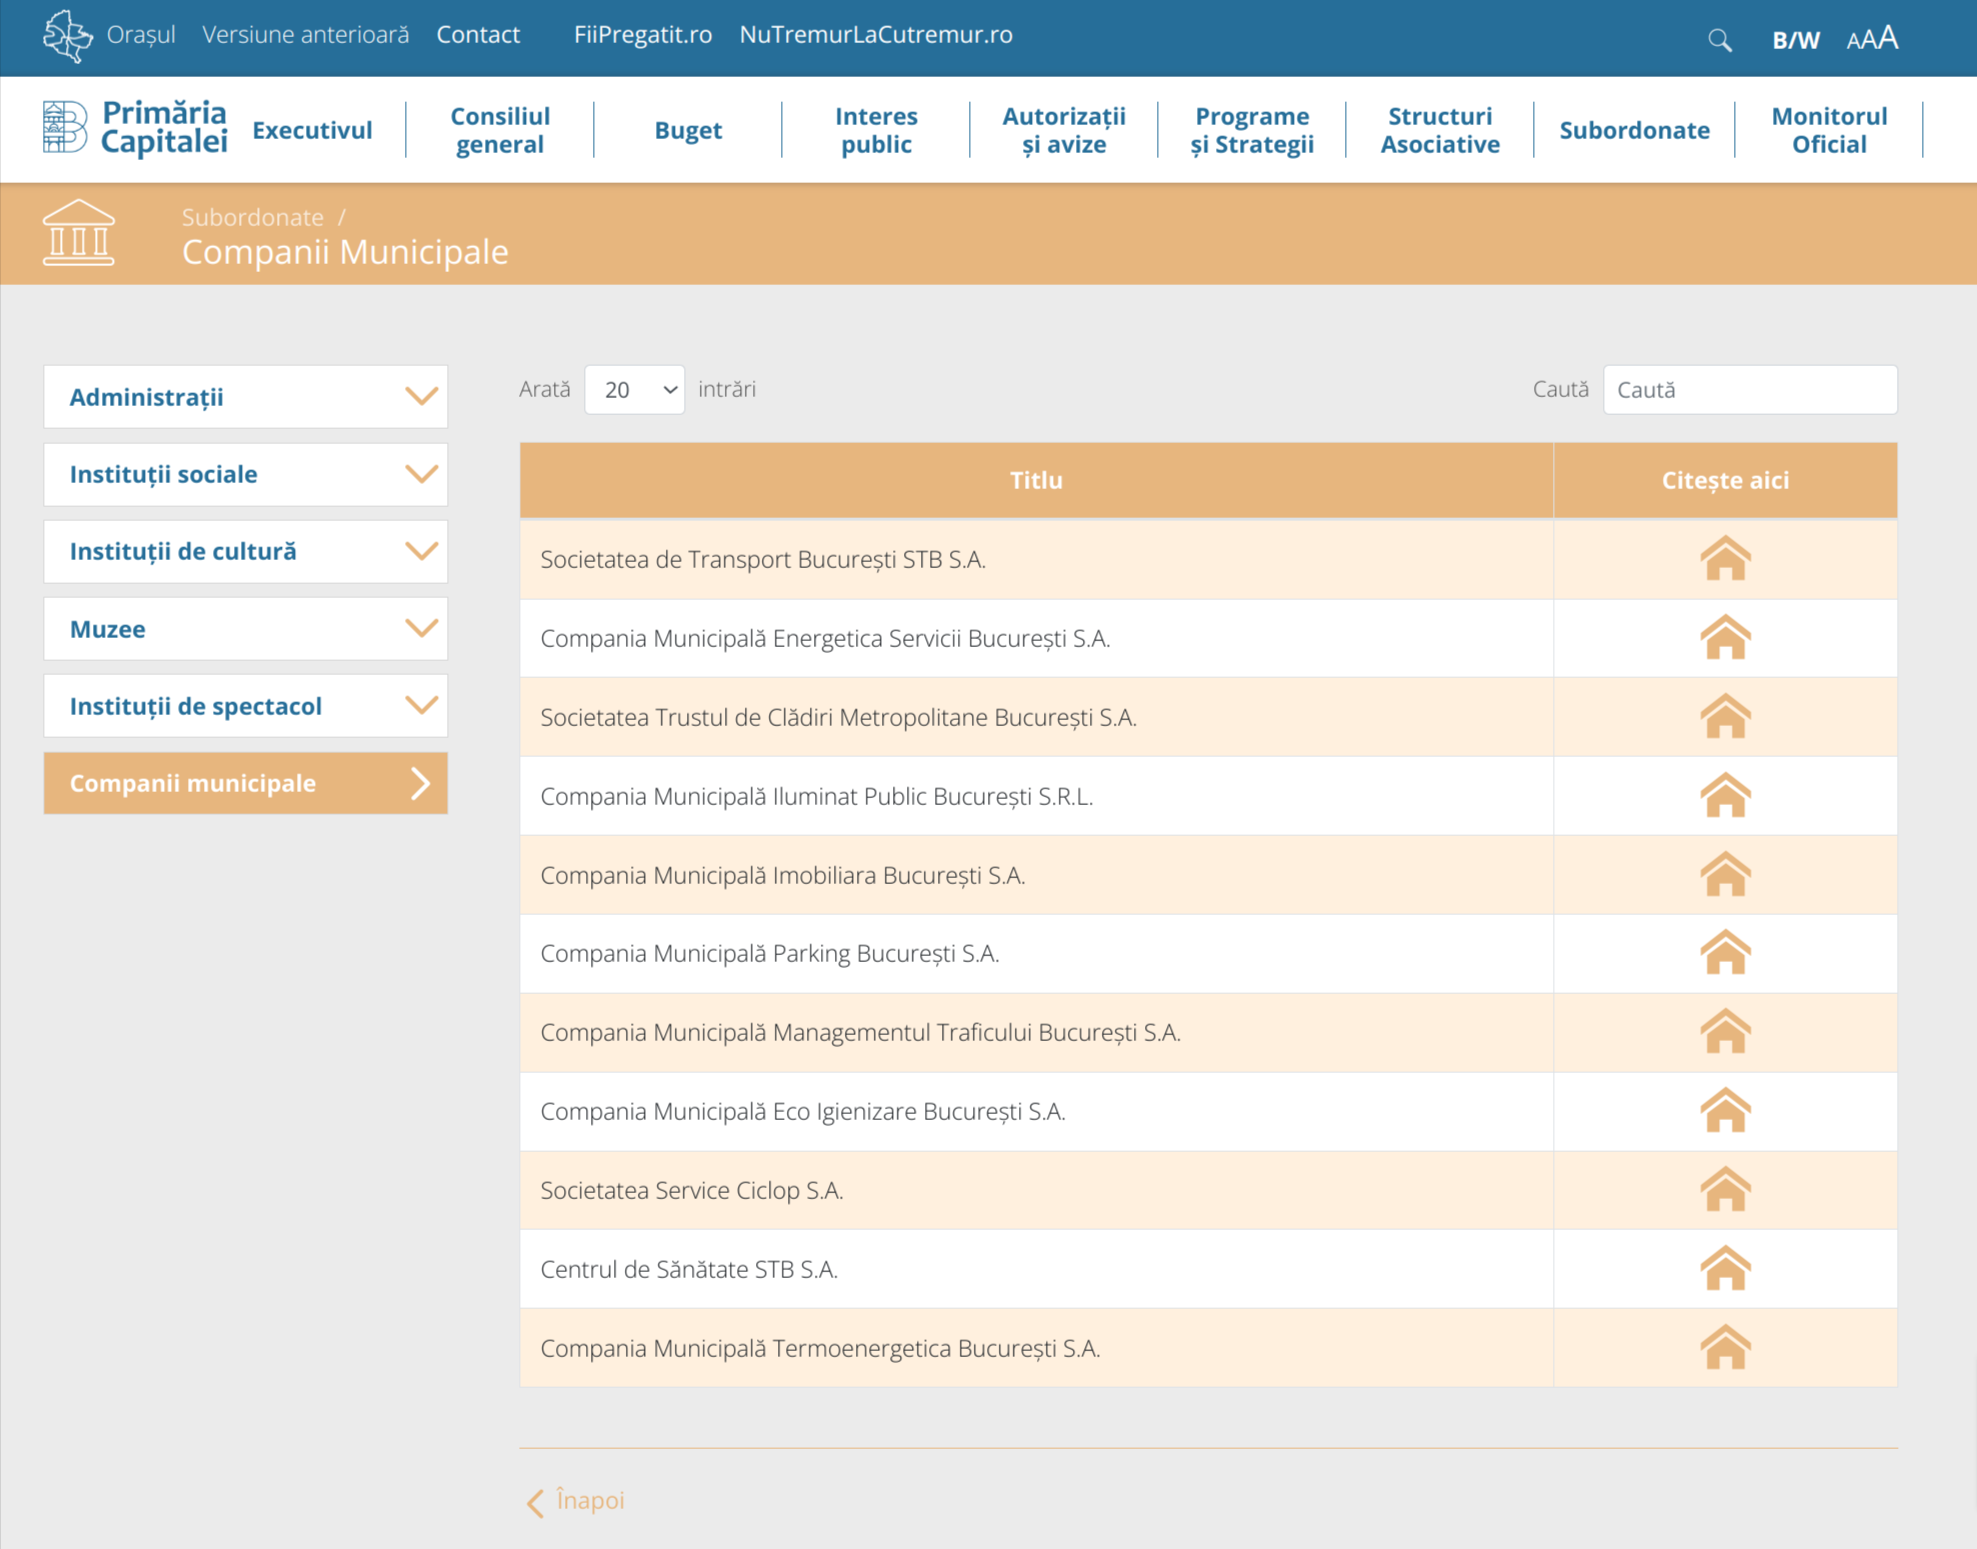Screen dimensions: 1977x1549
Task: Open the entries count dropdown showing 20
Action: coord(634,390)
